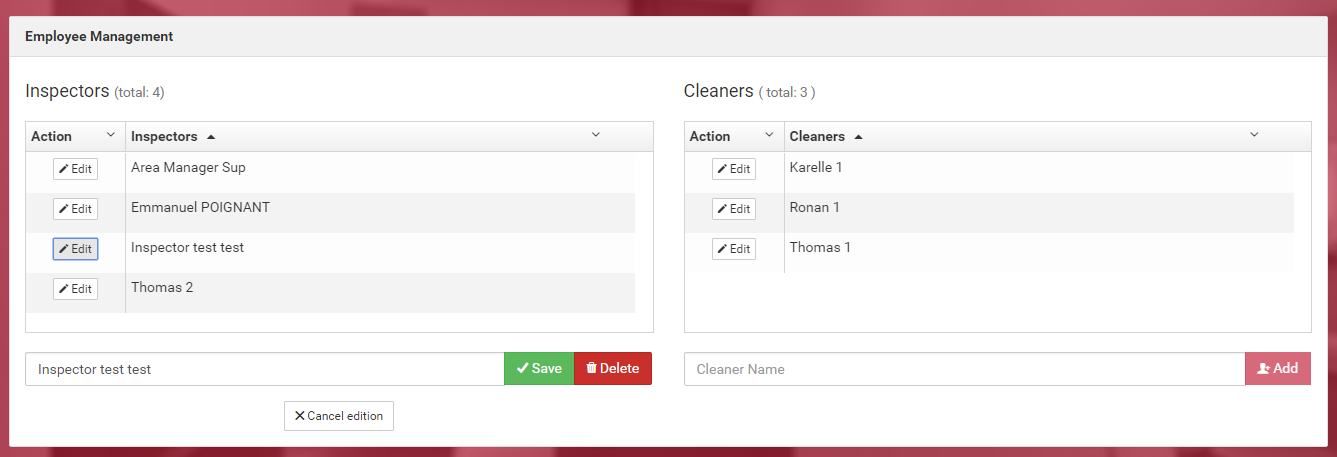1337x457 pixels.
Task: Select the Emmanuel POIGNANT name cell
Action: point(200,208)
